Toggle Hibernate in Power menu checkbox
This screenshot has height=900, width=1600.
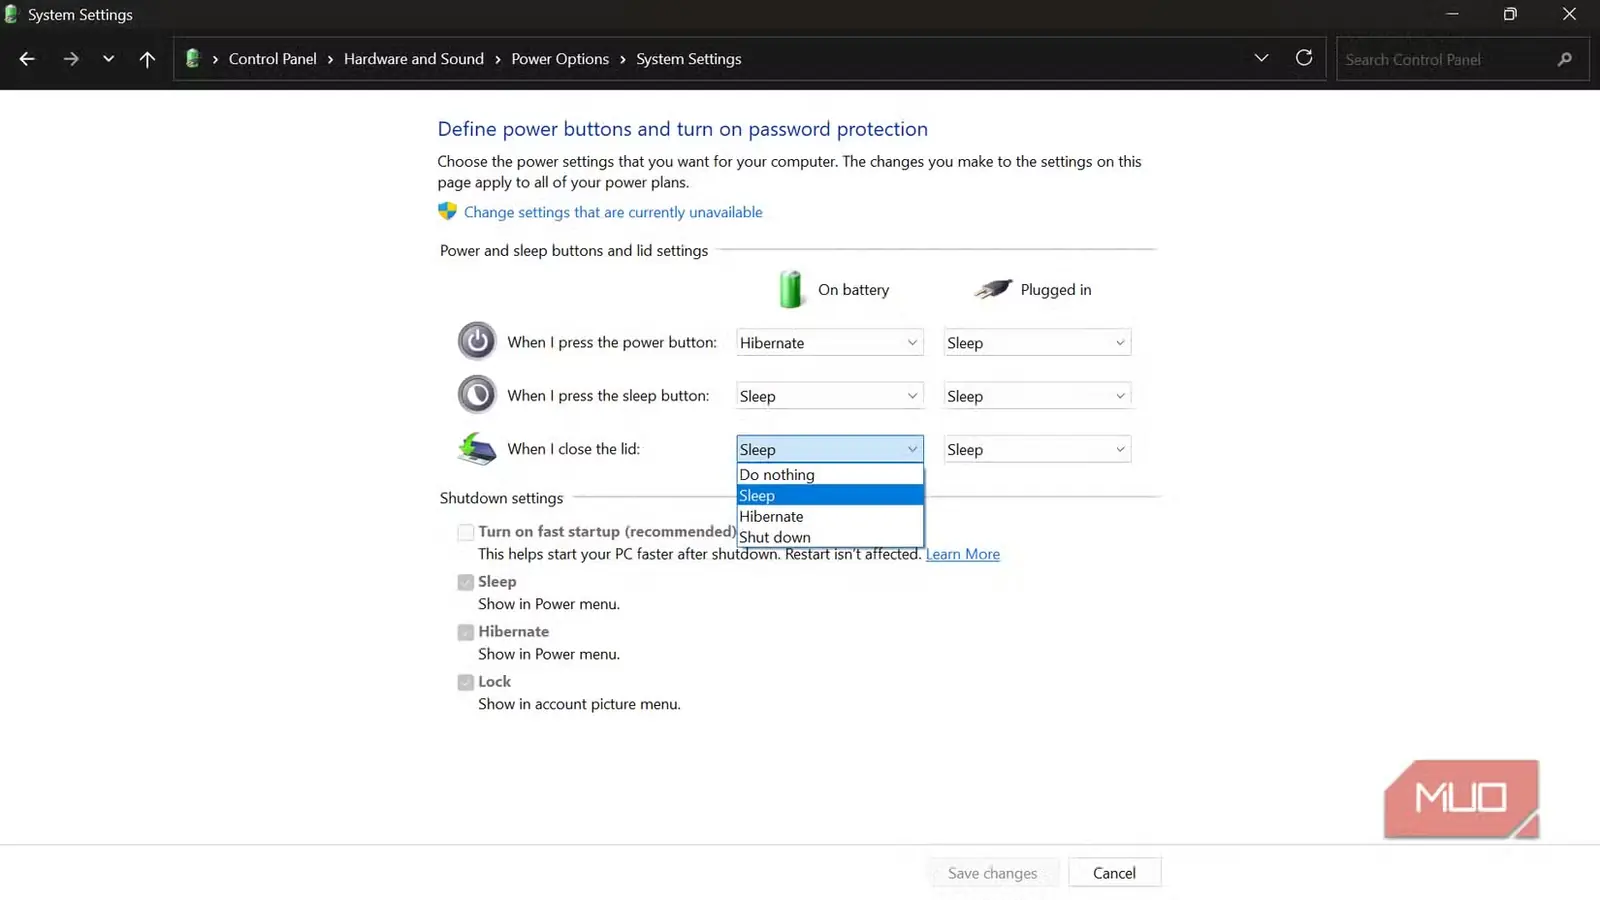(465, 632)
